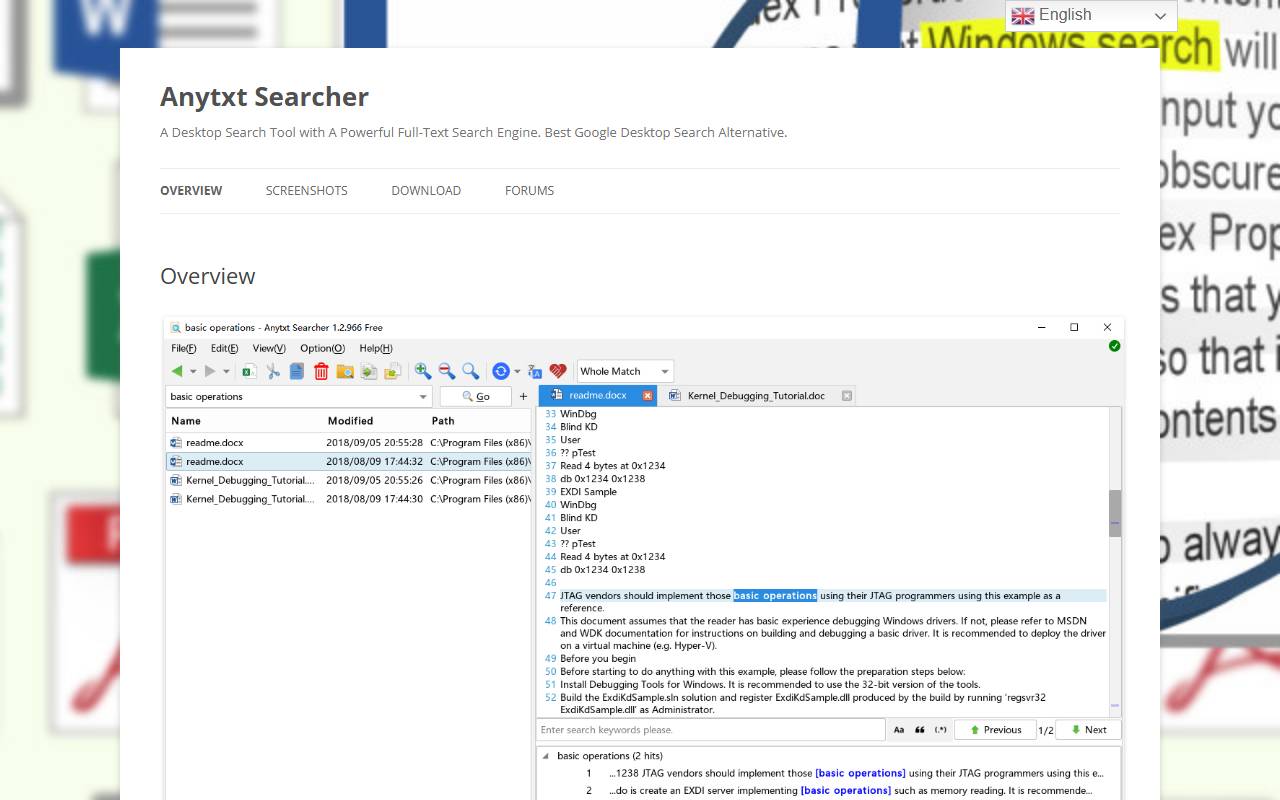
Task: Open the DOWNLOAD page link
Action: (426, 191)
